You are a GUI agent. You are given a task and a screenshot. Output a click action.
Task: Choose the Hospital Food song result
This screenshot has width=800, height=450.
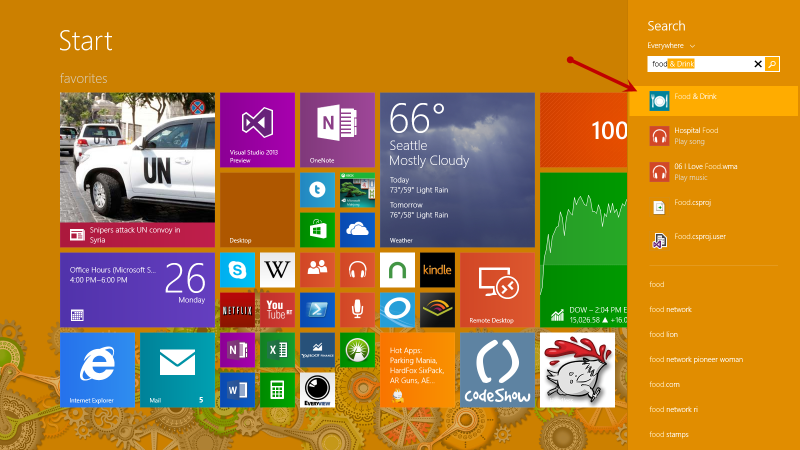click(713, 135)
